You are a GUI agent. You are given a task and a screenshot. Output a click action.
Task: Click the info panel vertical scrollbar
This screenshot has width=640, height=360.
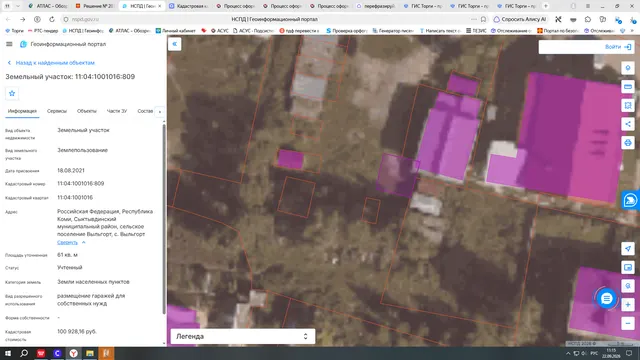[164, 218]
